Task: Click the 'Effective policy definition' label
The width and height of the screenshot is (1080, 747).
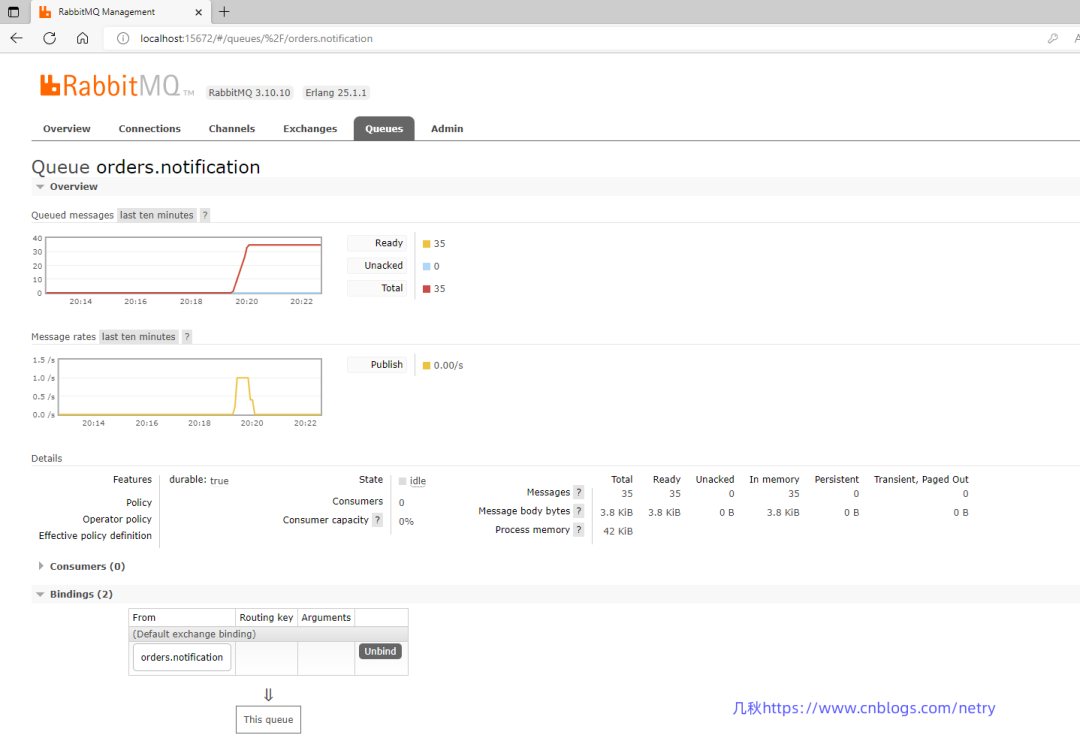Action: 95,536
